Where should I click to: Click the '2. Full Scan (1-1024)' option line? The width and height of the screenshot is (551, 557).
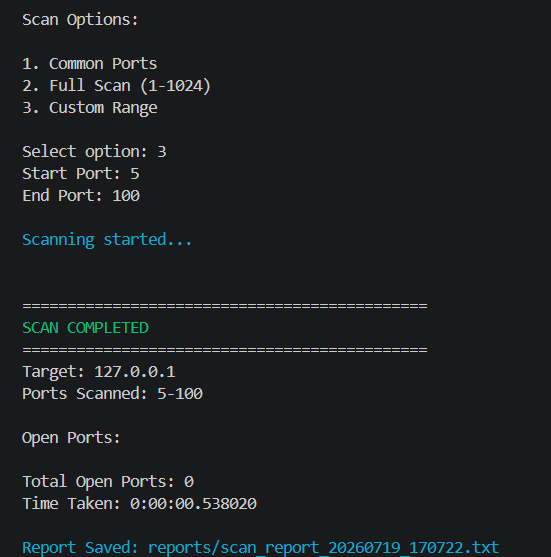pyautogui.click(x=117, y=86)
